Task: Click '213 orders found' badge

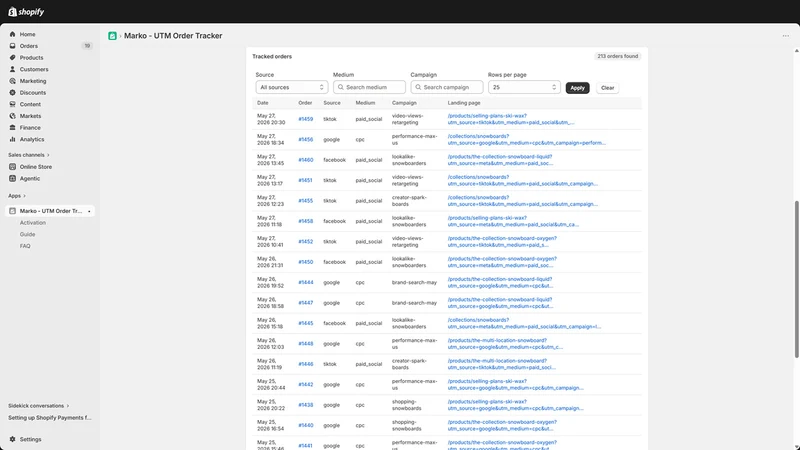Action: click(617, 56)
